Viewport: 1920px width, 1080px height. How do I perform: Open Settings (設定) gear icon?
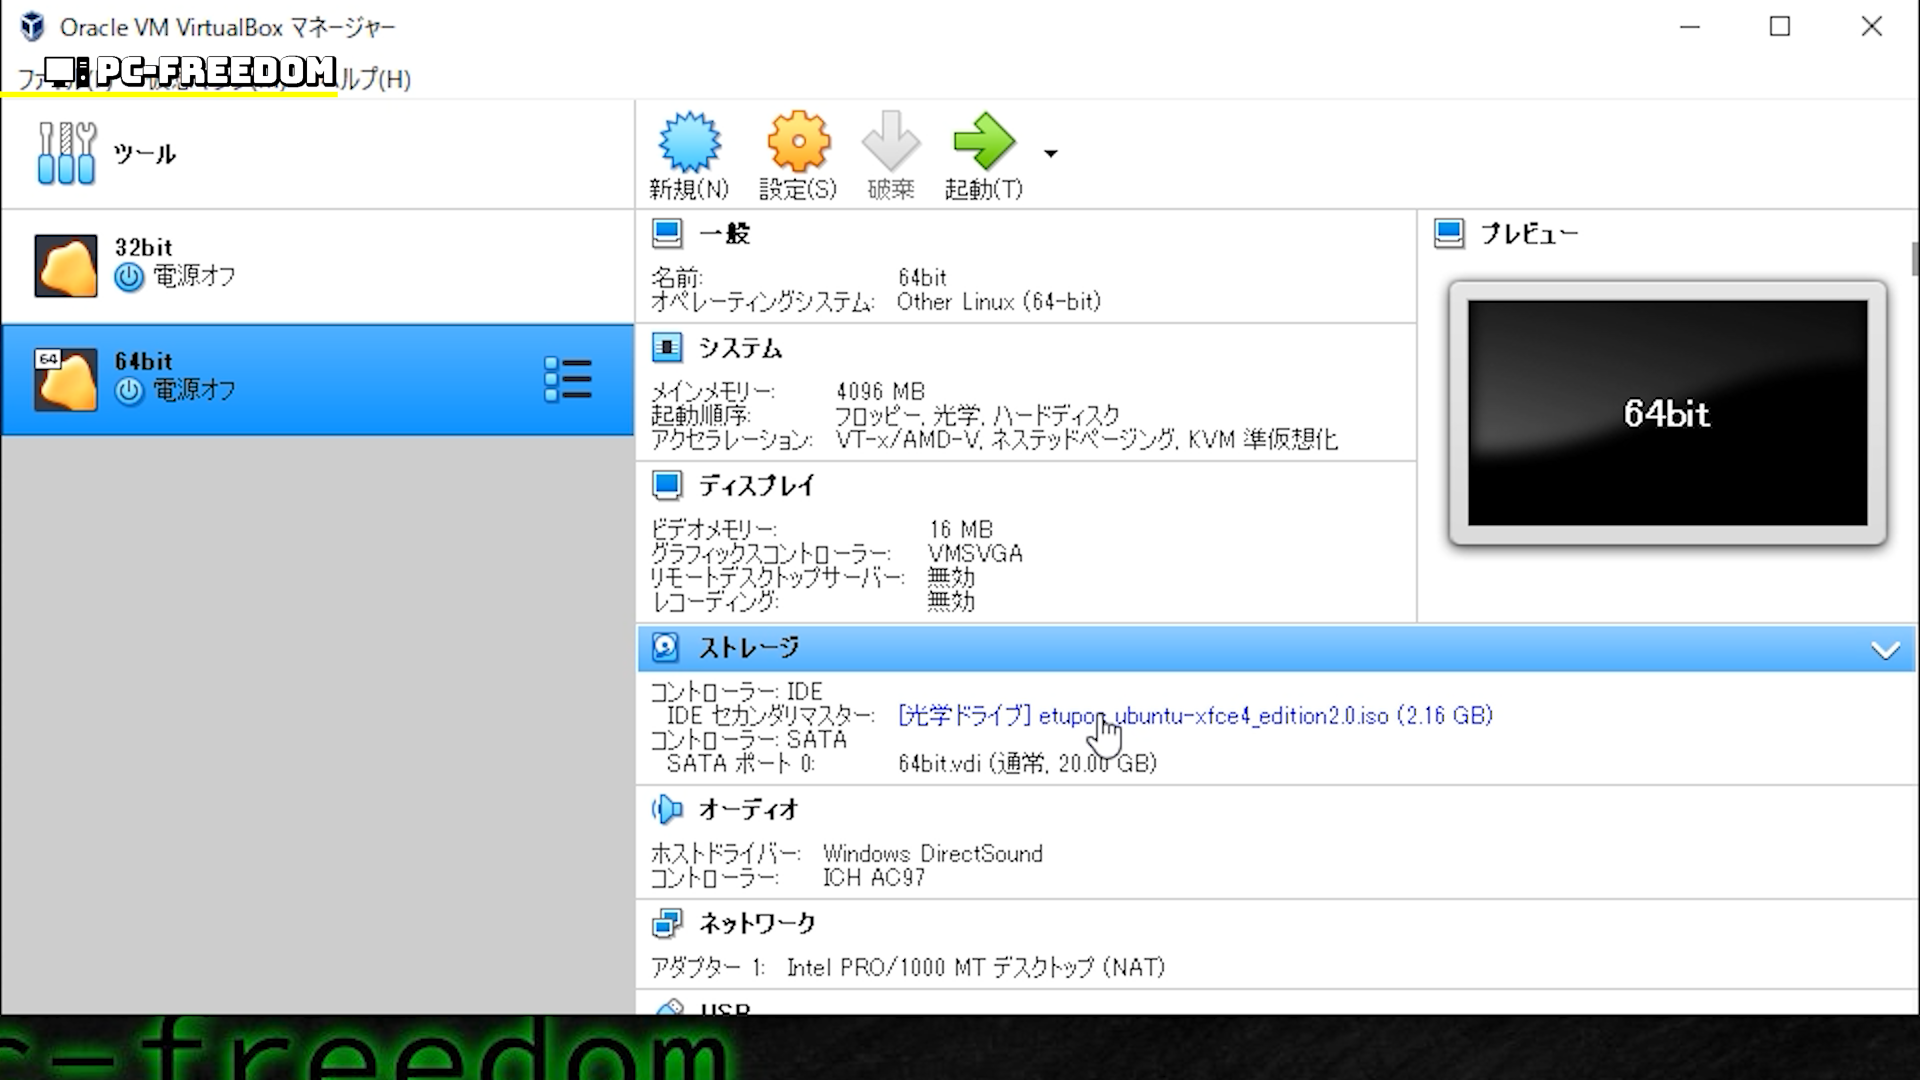pos(798,143)
